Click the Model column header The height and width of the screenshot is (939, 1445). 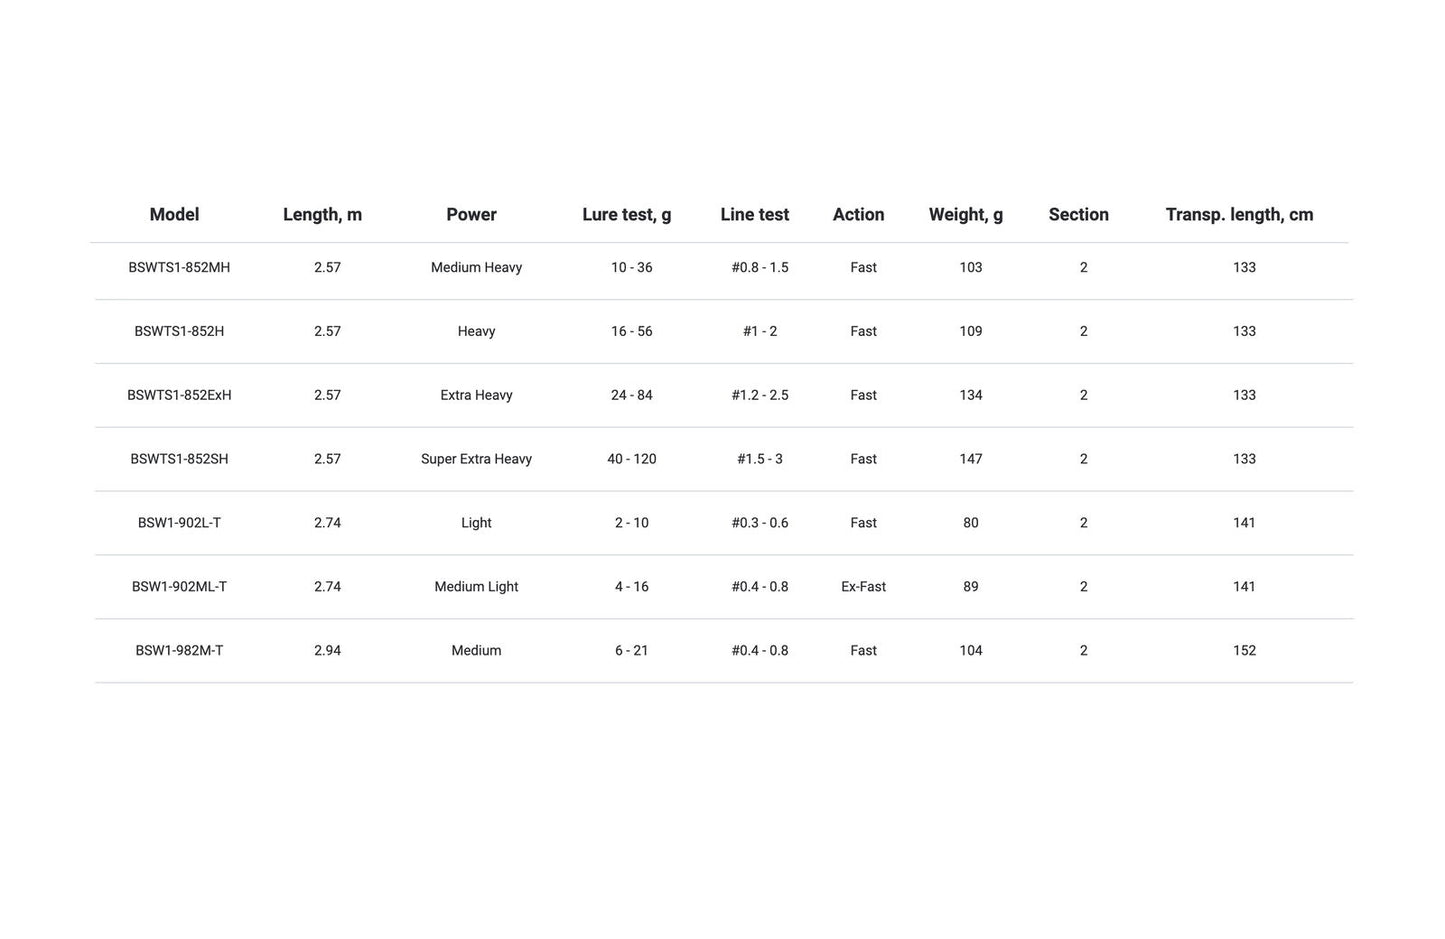point(174,215)
